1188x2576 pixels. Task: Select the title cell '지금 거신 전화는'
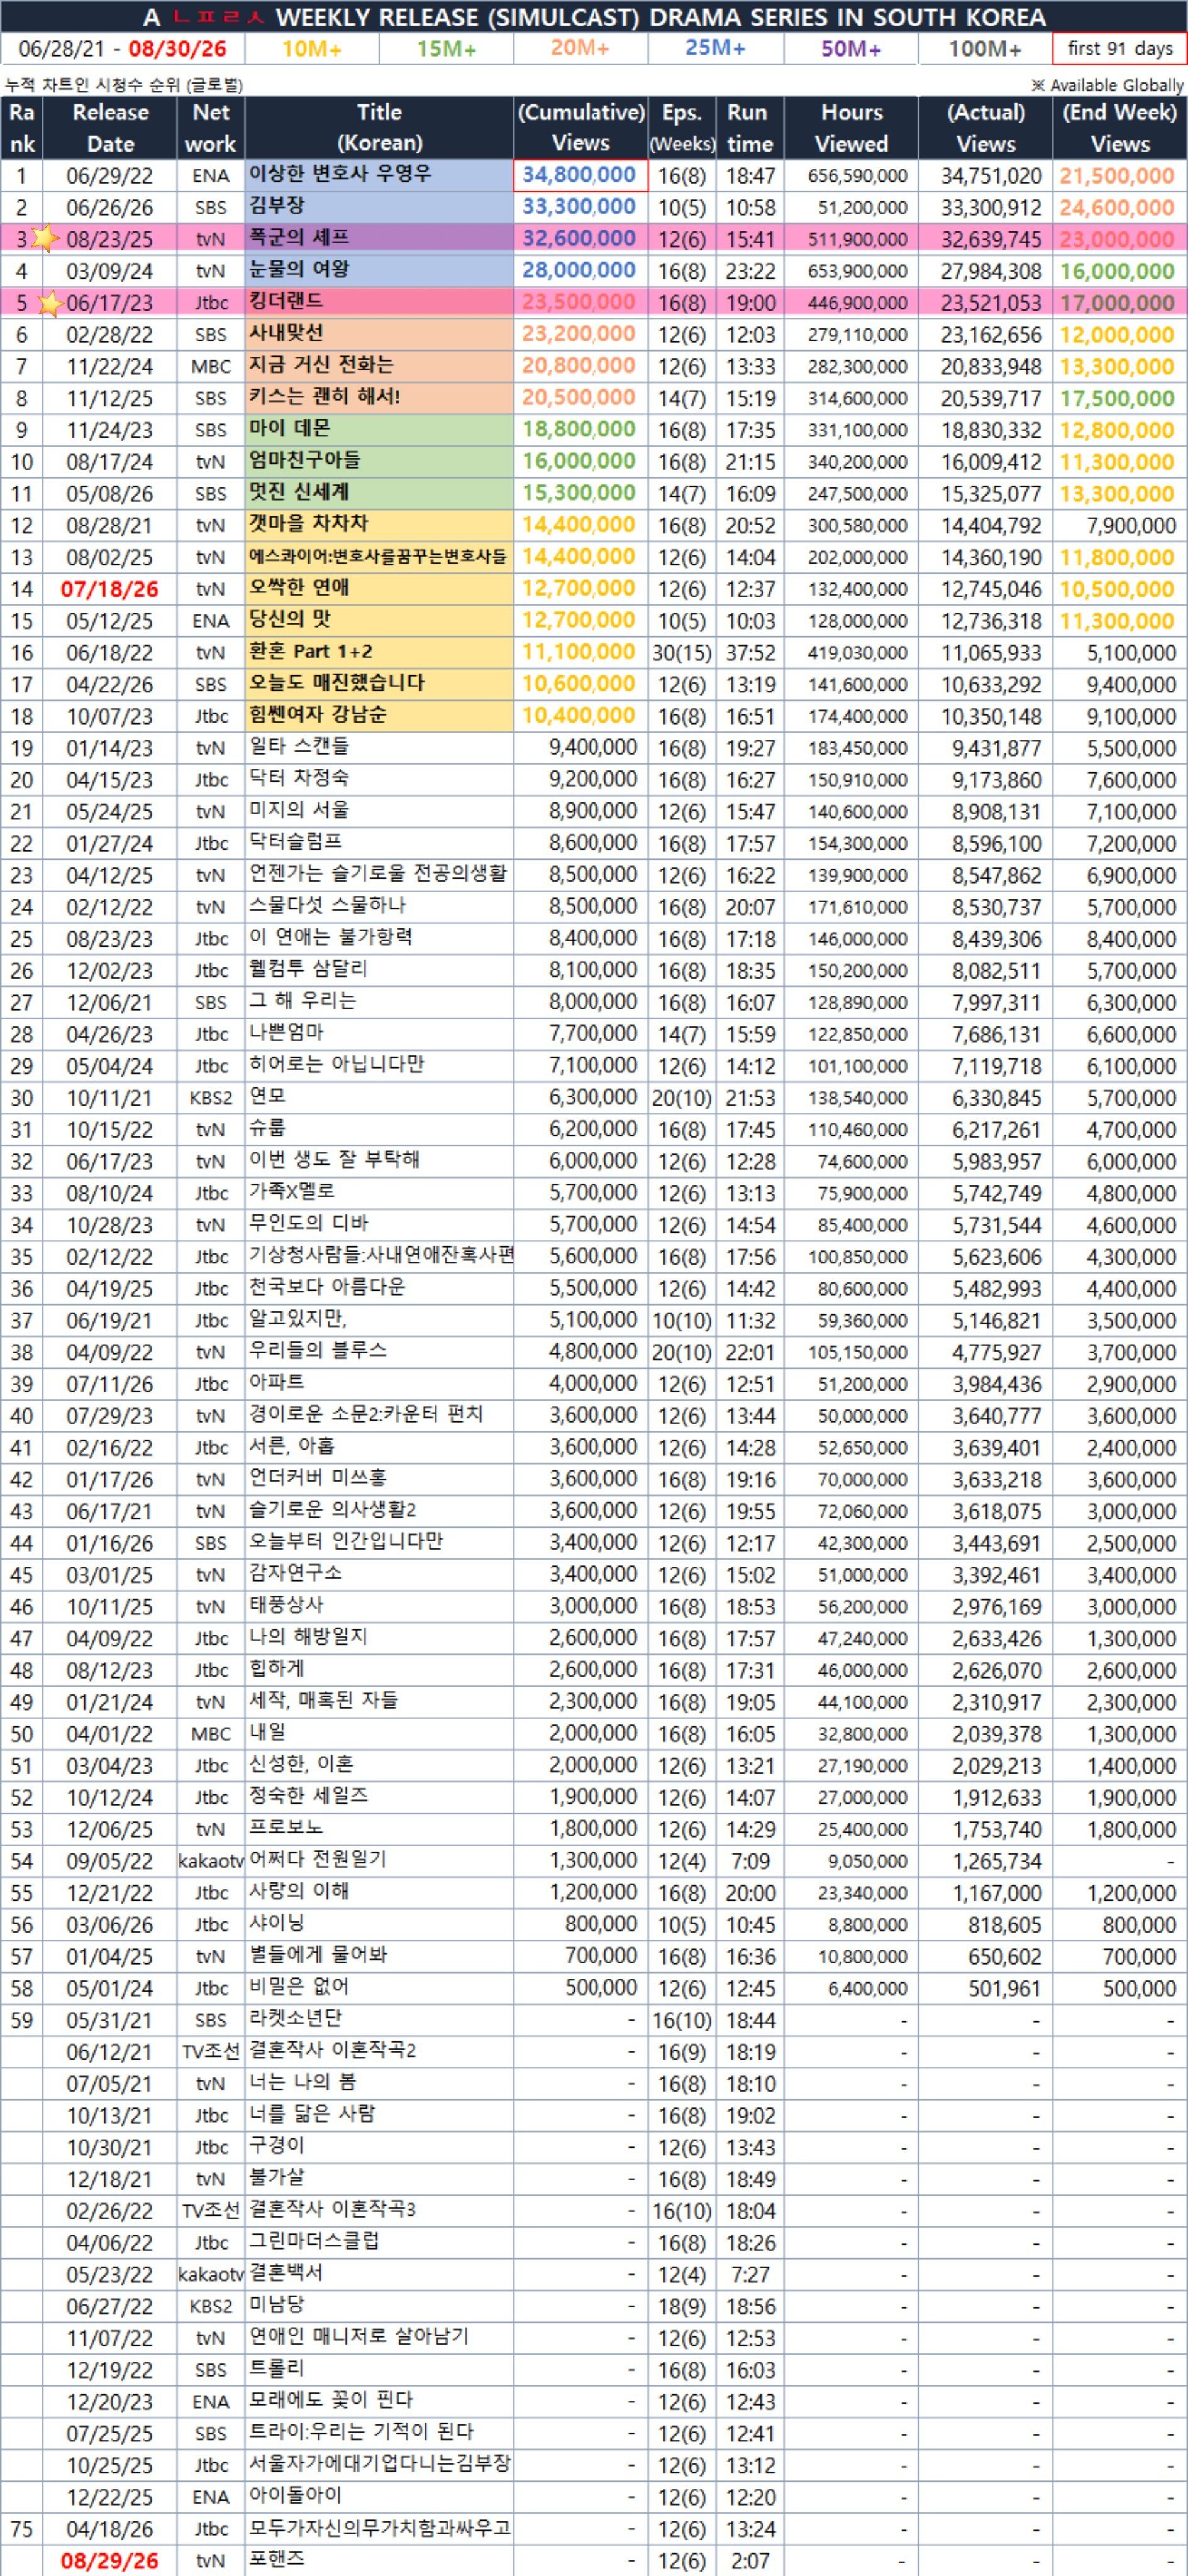pyautogui.click(x=379, y=366)
